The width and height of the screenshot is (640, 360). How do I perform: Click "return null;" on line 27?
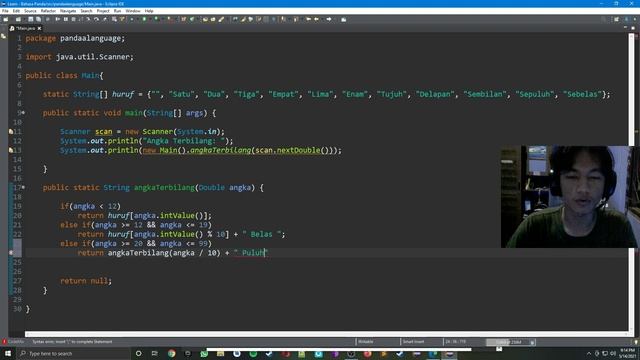[x=86, y=281]
